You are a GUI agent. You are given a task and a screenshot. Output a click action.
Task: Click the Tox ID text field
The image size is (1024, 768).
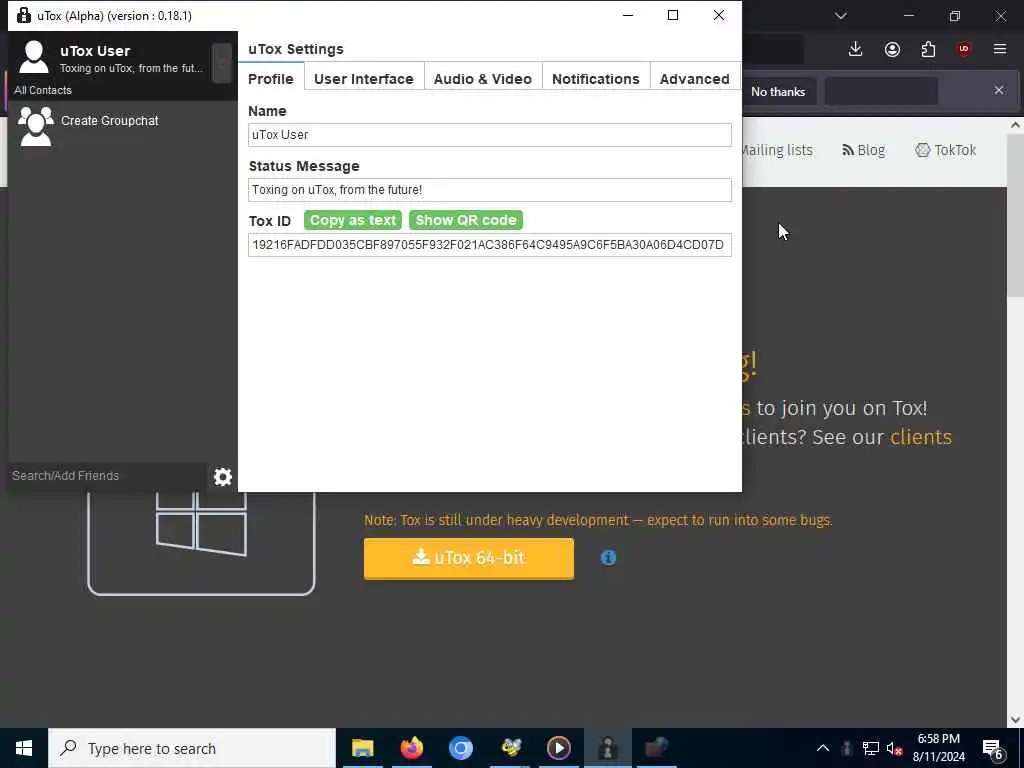[x=490, y=245]
